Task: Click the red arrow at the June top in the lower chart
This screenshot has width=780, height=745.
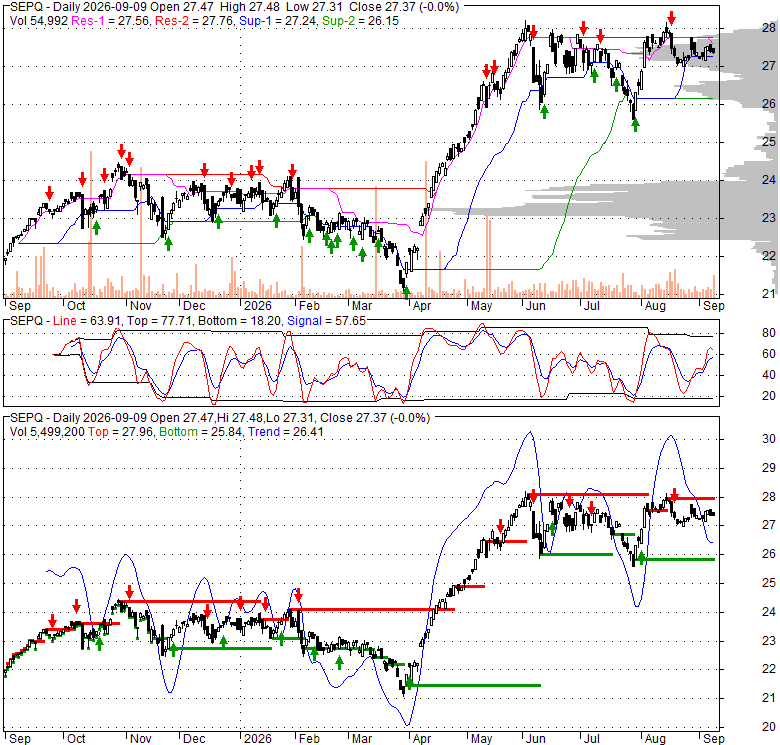Action: [533, 495]
